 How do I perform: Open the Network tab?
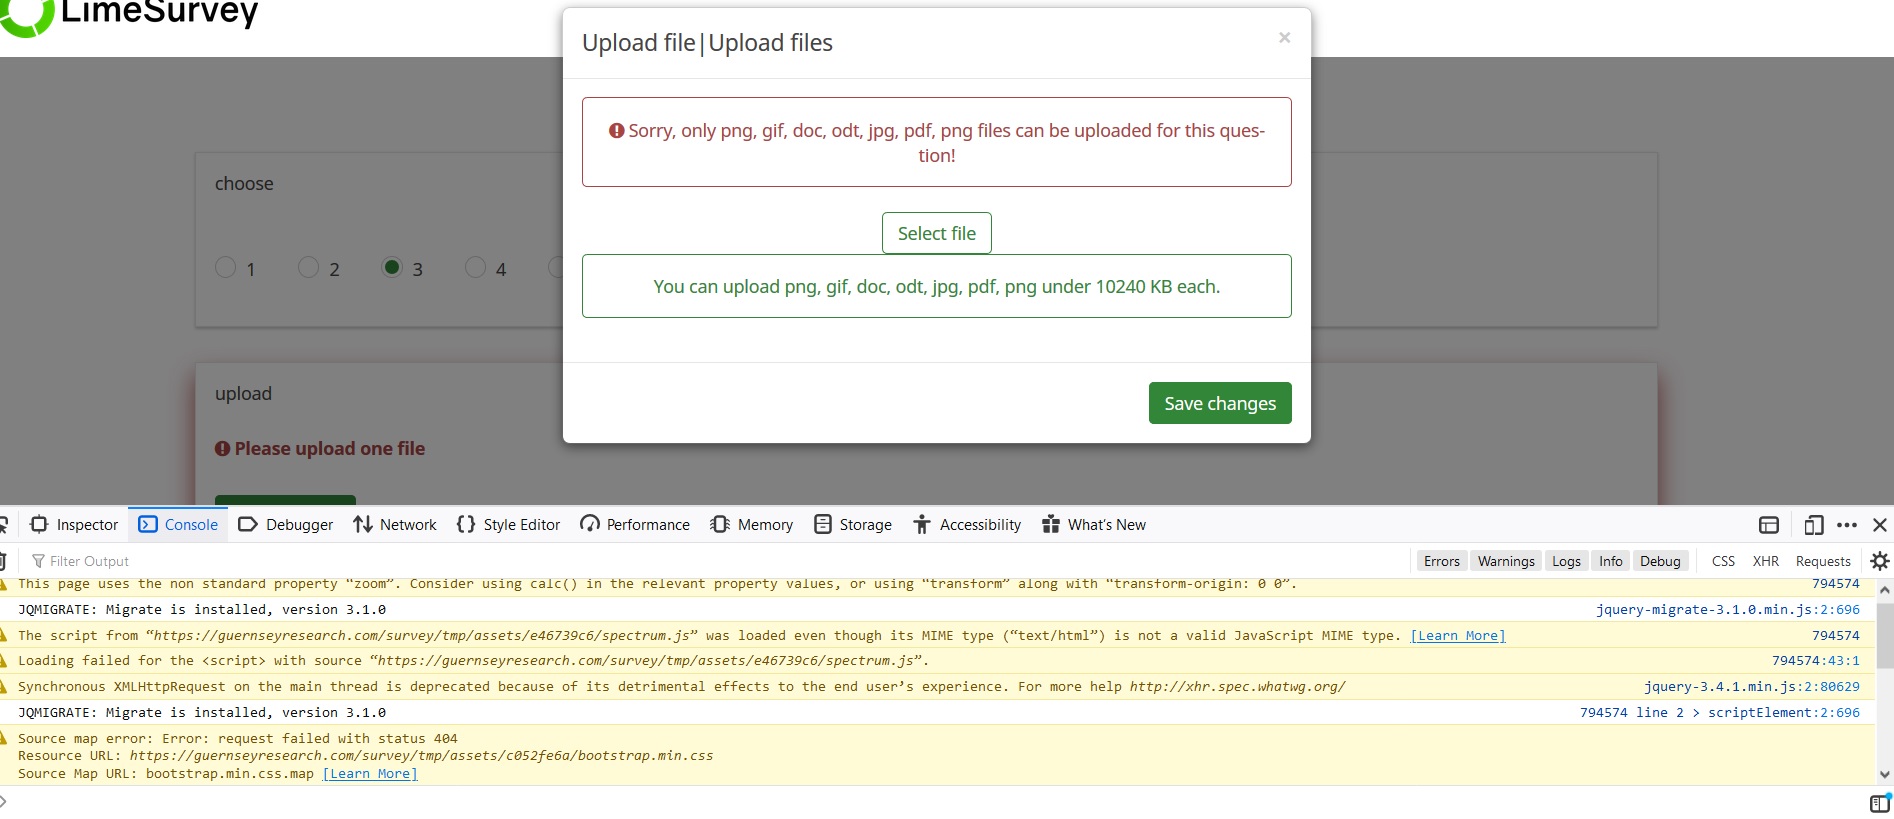395,525
